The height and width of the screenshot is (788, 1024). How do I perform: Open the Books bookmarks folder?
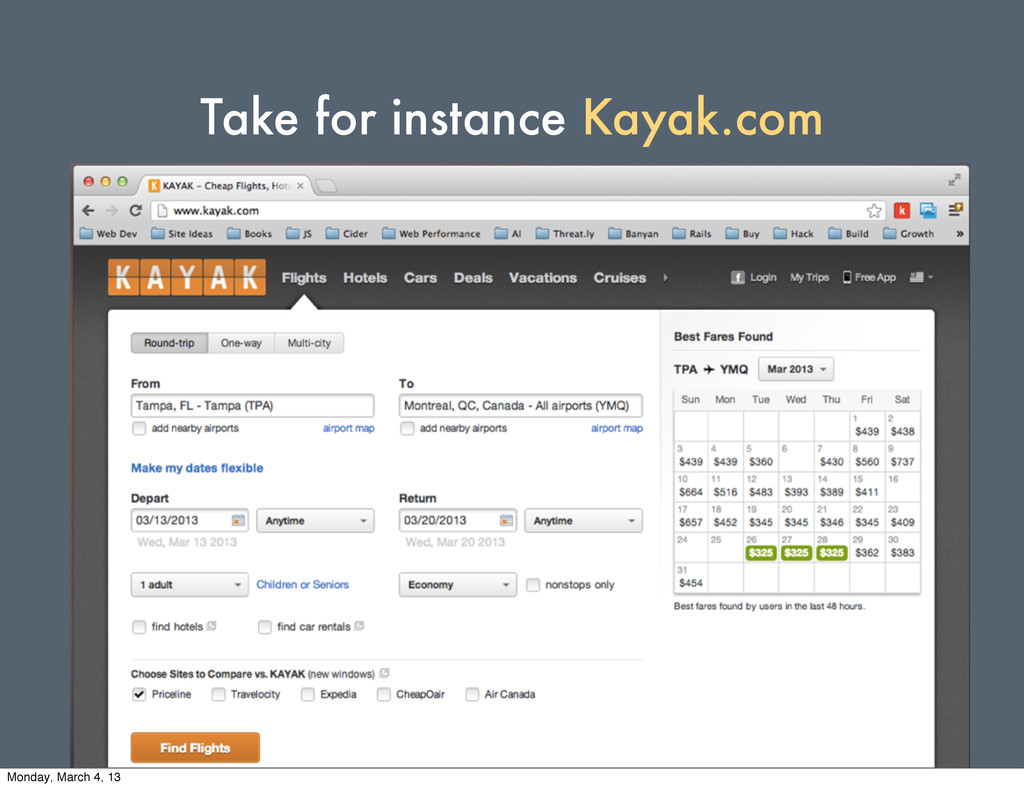coord(249,234)
